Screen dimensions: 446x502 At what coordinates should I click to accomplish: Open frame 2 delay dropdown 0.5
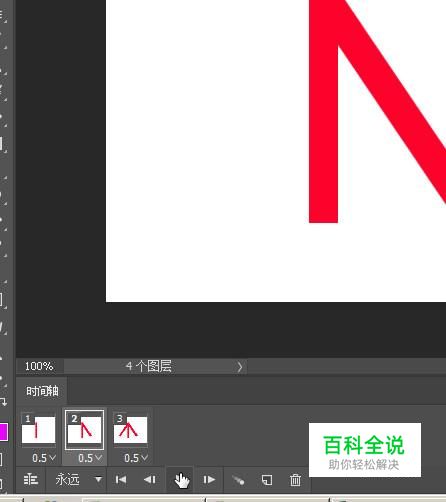click(x=90, y=458)
